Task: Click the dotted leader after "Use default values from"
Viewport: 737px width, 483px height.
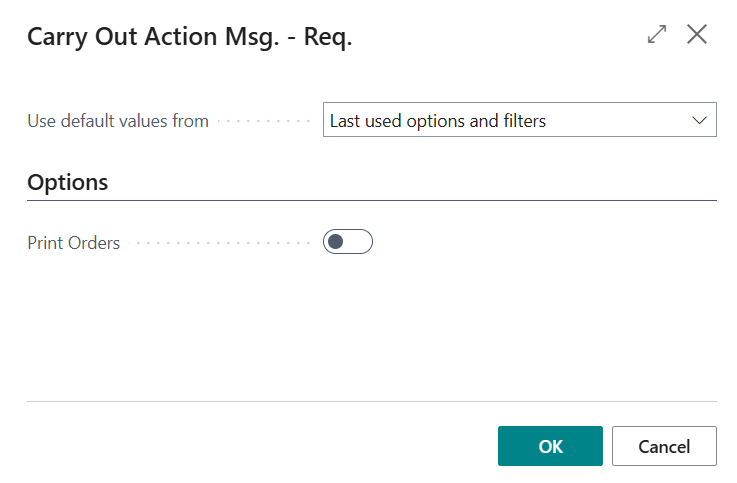Action: (x=265, y=121)
